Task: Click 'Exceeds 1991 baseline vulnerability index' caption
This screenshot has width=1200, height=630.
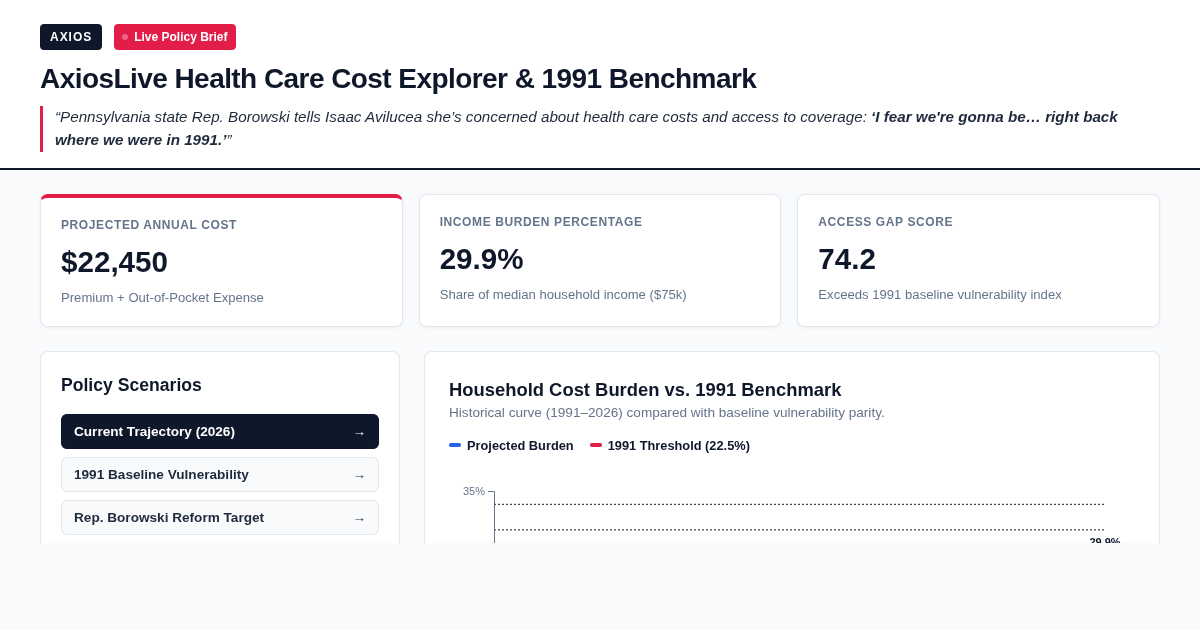Action: pos(940,295)
